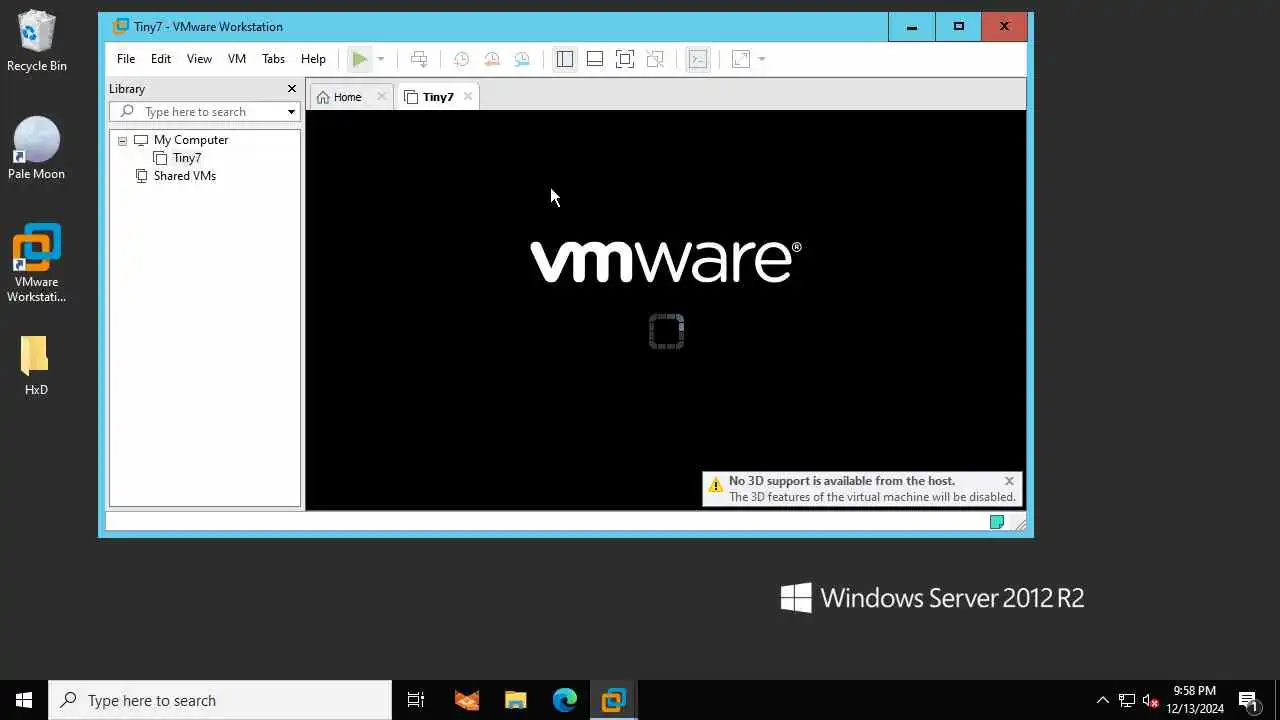
Task: Open the library search dropdown arrow
Action: pyautogui.click(x=291, y=112)
